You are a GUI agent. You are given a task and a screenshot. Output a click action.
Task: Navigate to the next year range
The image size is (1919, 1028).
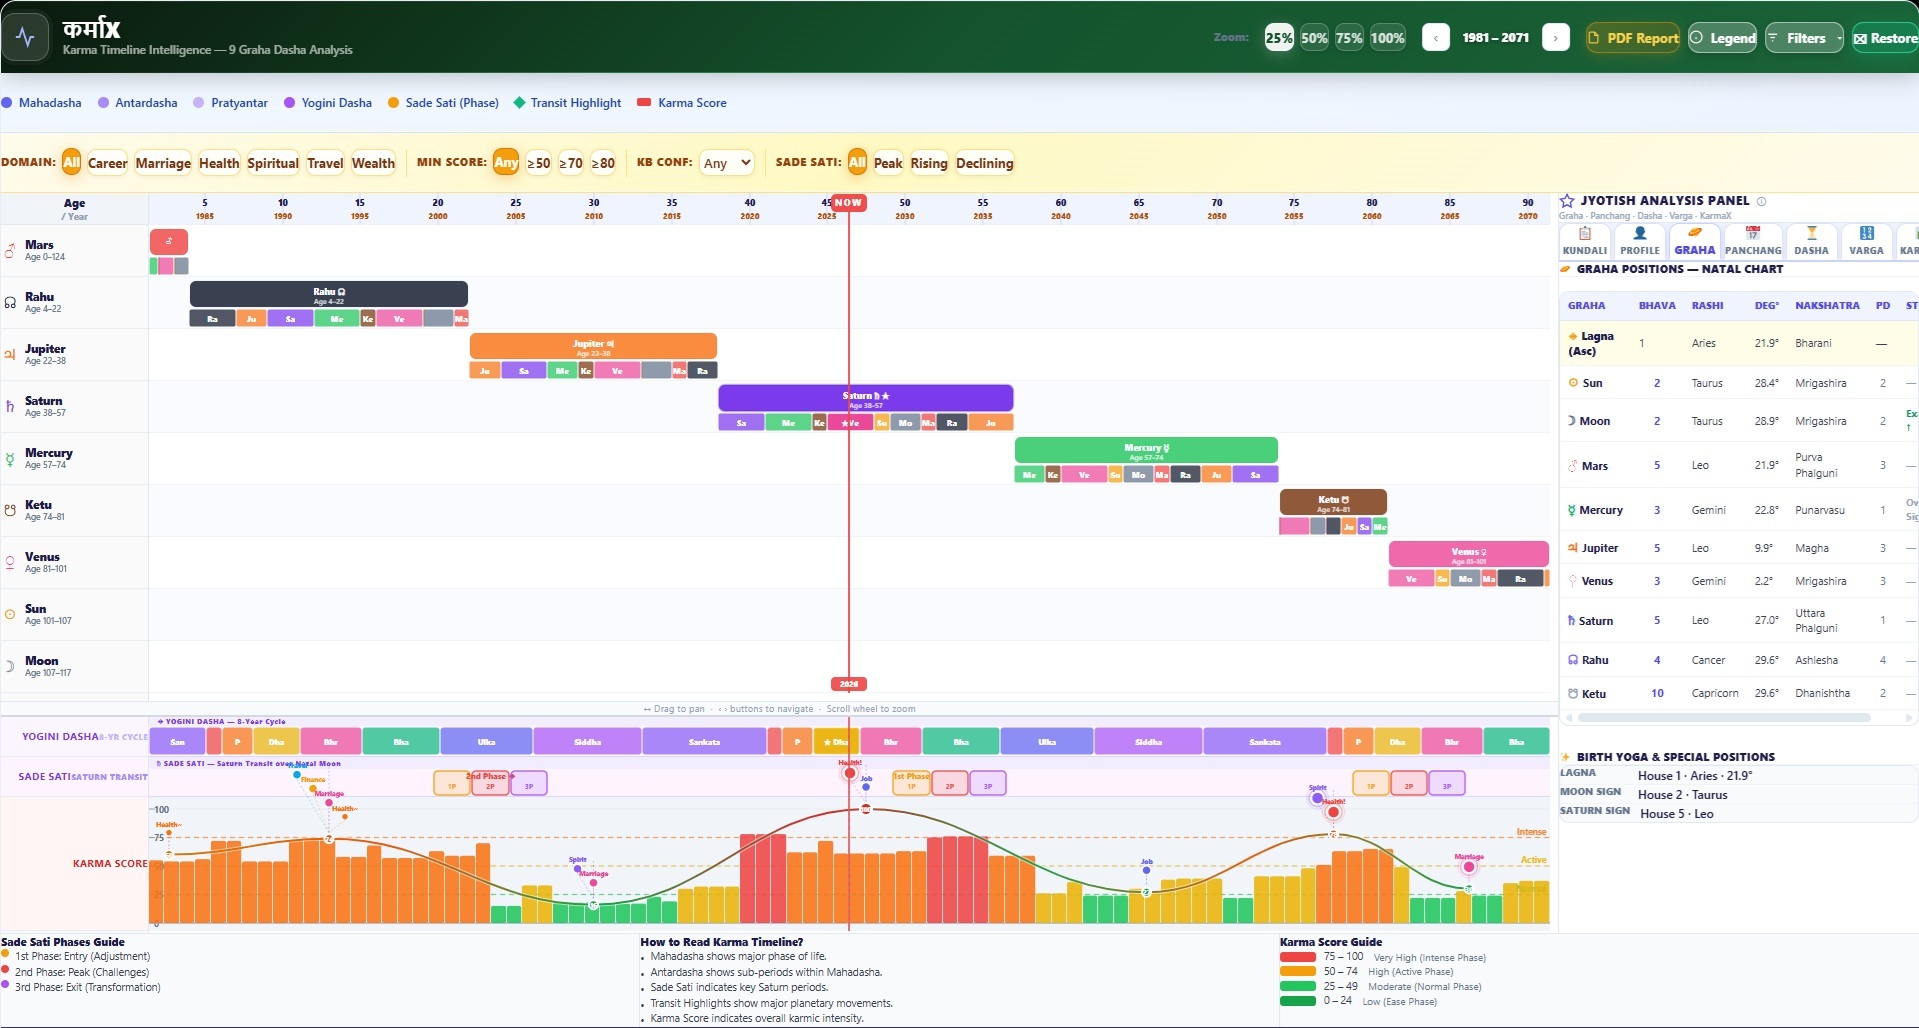pos(1555,38)
